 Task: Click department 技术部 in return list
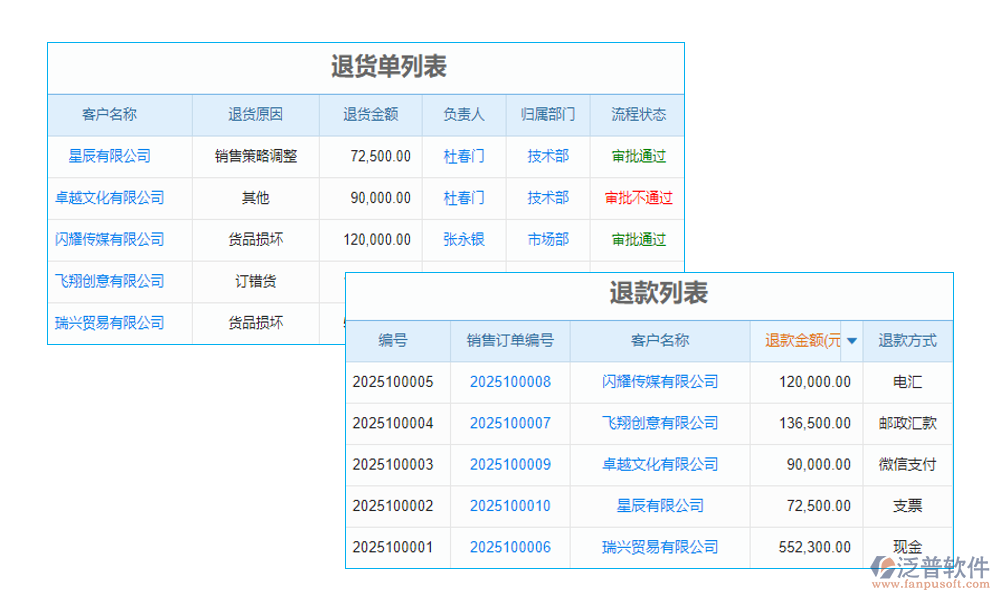(x=547, y=156)
